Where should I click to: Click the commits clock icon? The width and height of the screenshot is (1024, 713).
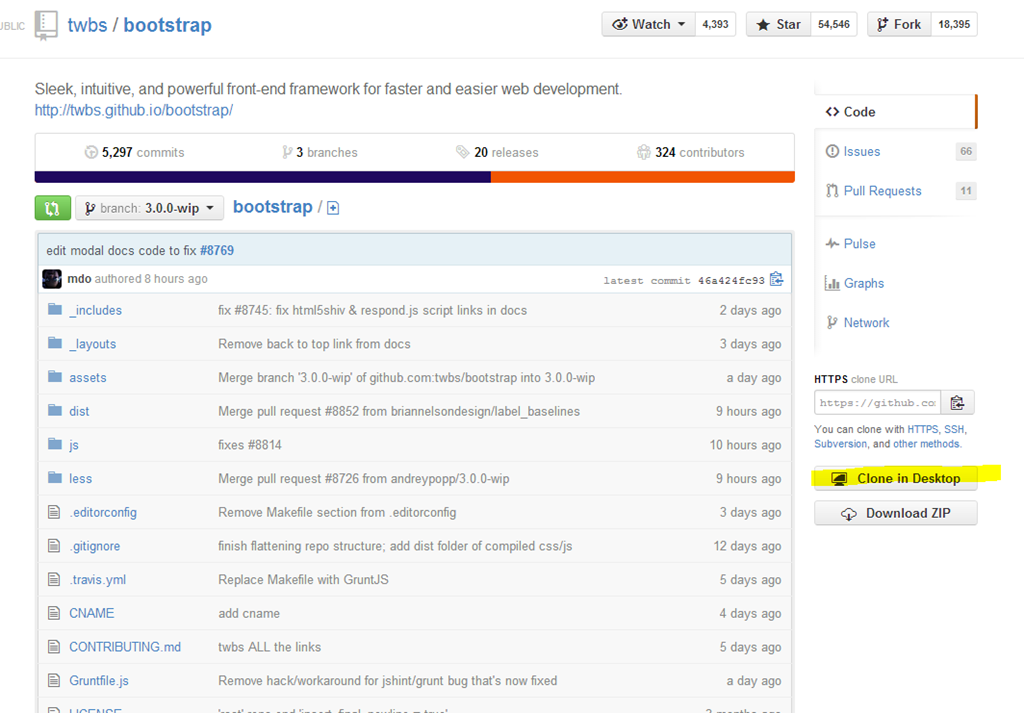tap(91, 152)
